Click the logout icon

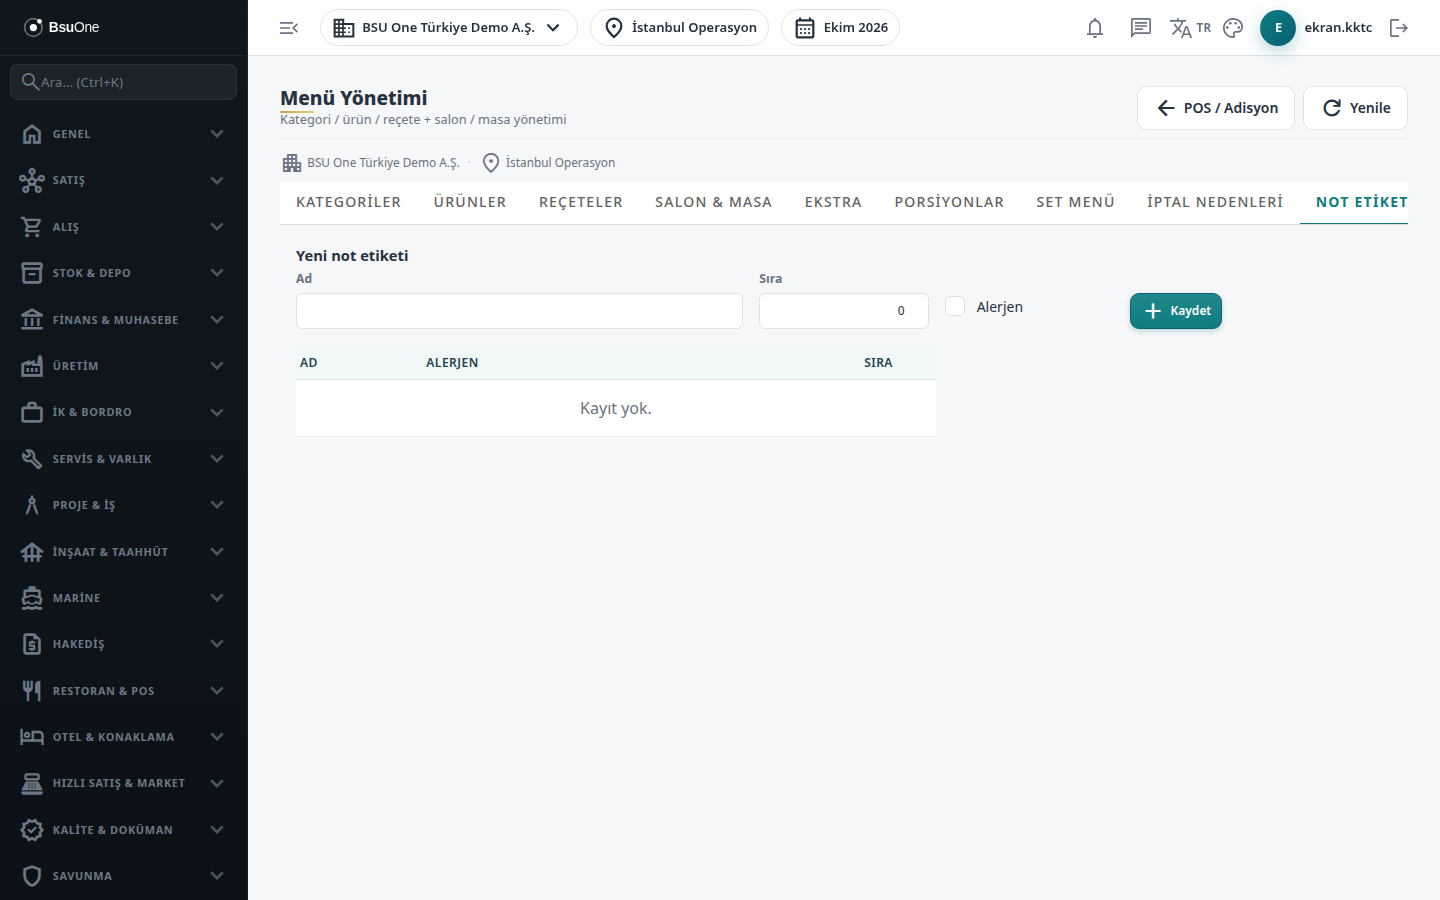coord(1399,28)
